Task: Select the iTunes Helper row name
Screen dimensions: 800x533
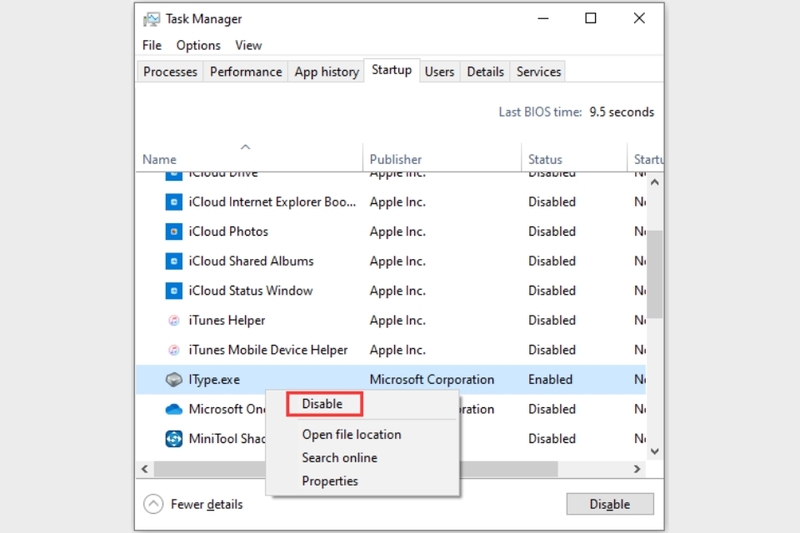Action: click(227, 320)
